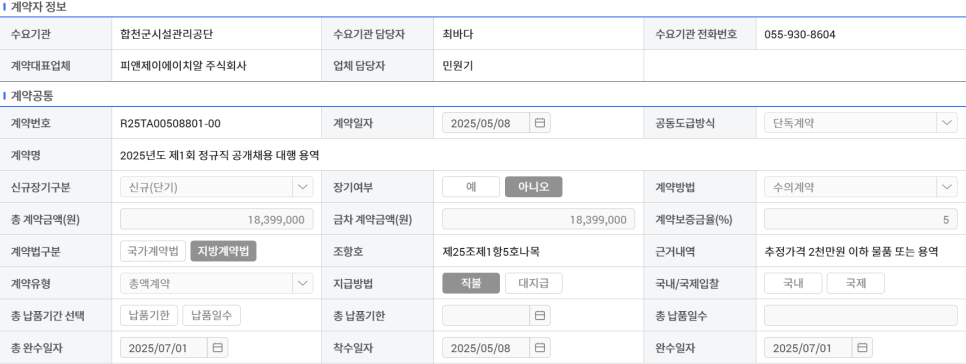Image resolution: width=966 pixels, height=364 pixels.
Task: Click 금차 계약금액 amount field
Action: click(x=538, y=219)
